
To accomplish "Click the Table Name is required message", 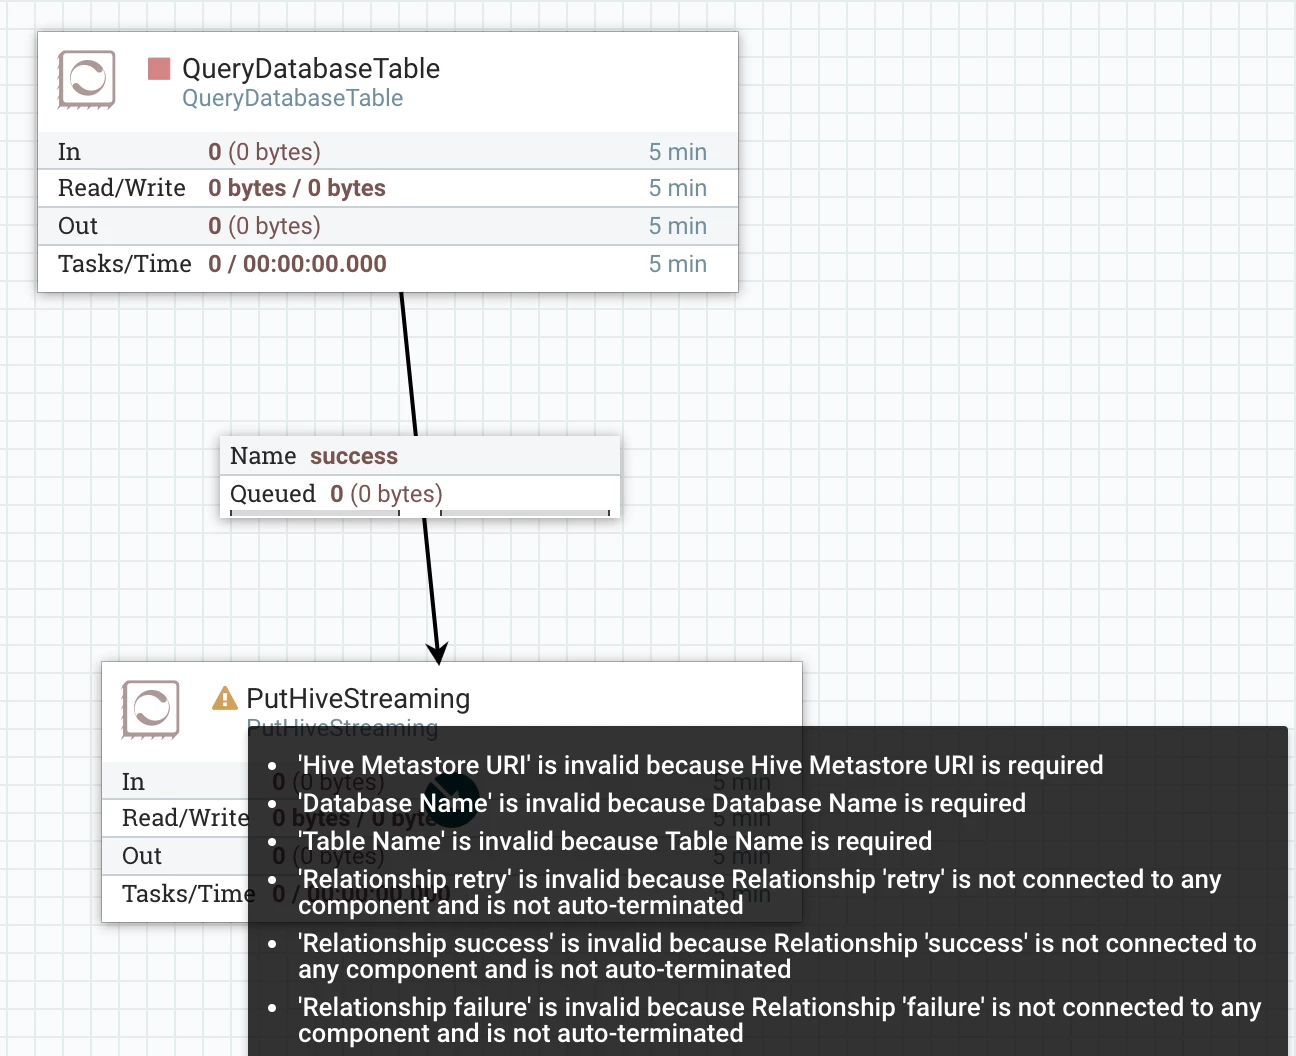I will point(615,841).
